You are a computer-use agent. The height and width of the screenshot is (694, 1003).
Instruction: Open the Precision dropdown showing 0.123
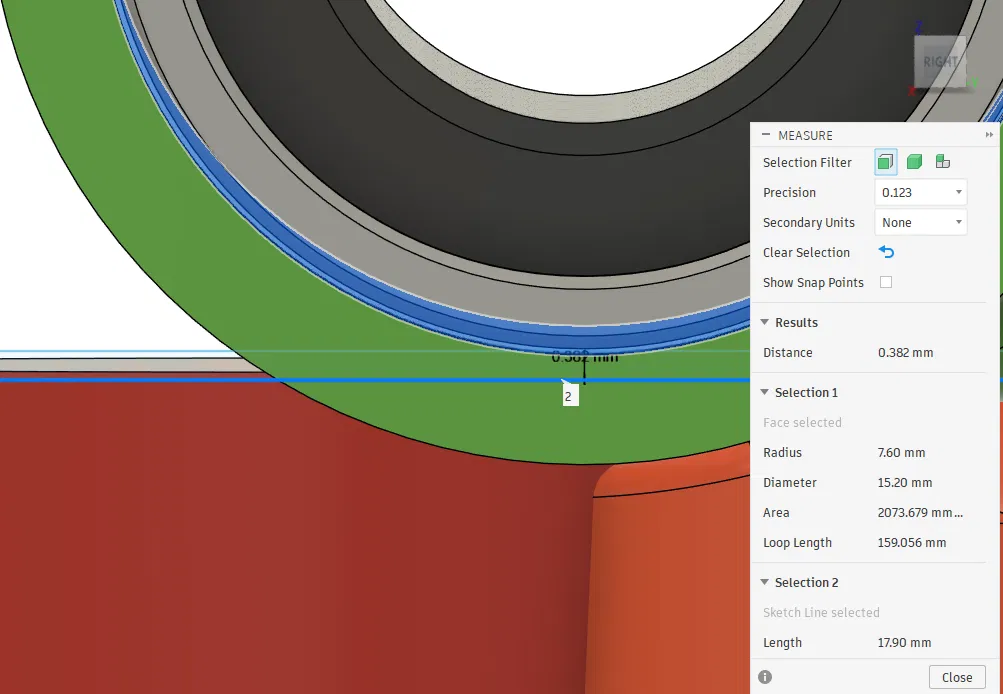pyautogui.click(x=920, y=193)
